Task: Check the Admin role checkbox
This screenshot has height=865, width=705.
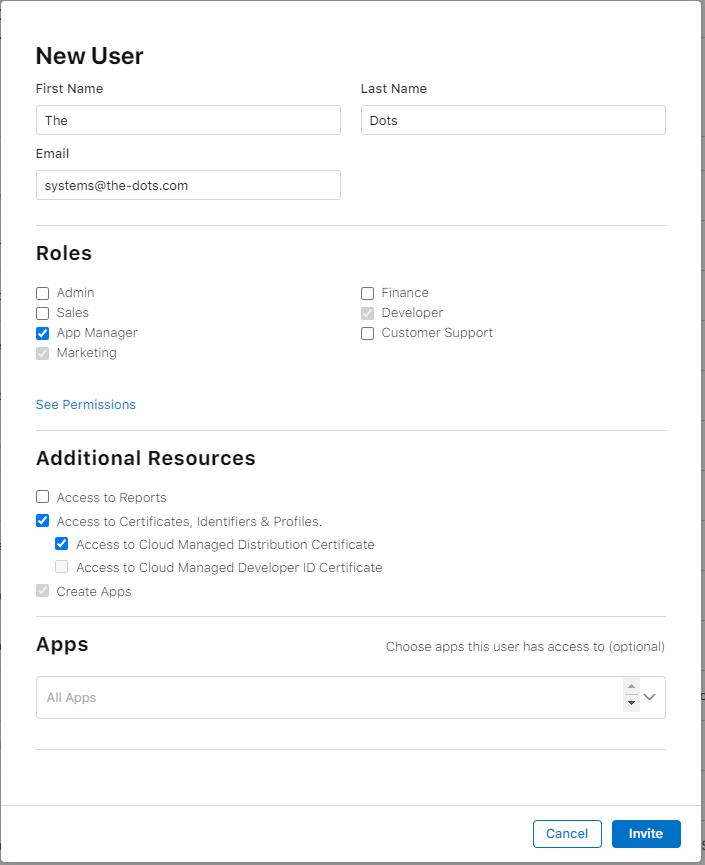Action: 42,293
